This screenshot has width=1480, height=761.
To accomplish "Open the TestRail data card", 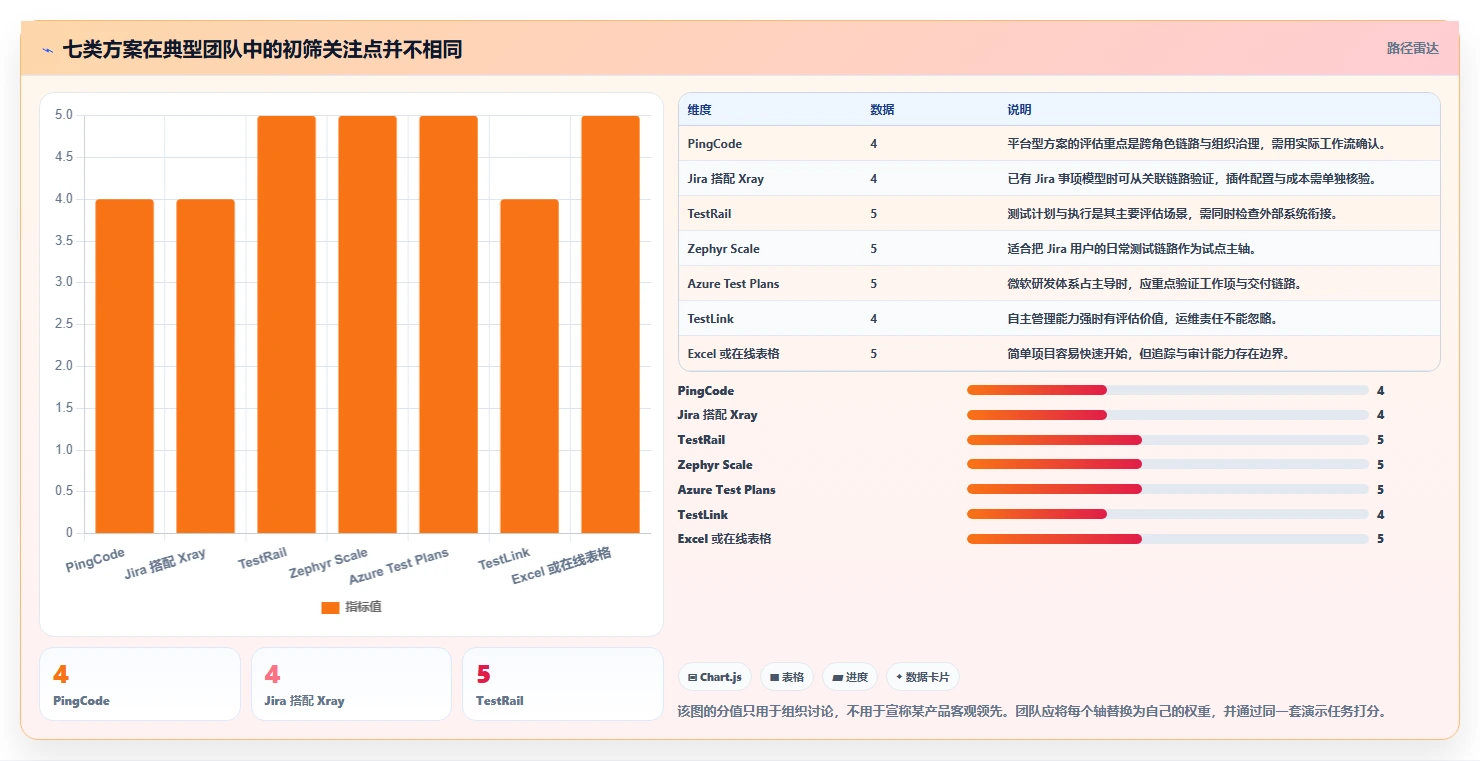I will point(563,684).
